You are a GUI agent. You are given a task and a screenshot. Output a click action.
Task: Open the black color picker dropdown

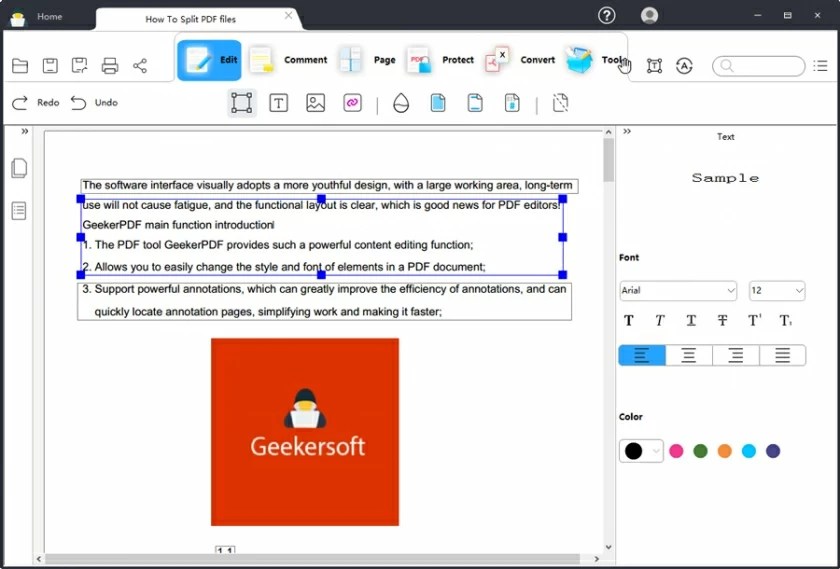641,451
